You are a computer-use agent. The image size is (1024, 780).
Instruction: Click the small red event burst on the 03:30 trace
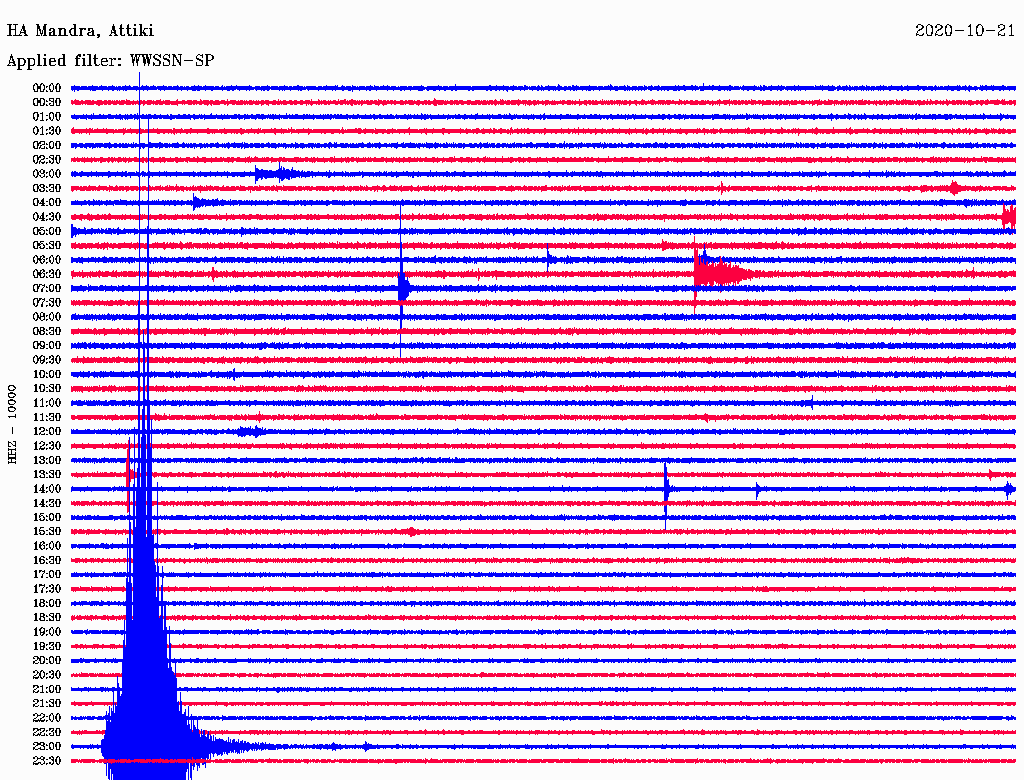[954, 188]
